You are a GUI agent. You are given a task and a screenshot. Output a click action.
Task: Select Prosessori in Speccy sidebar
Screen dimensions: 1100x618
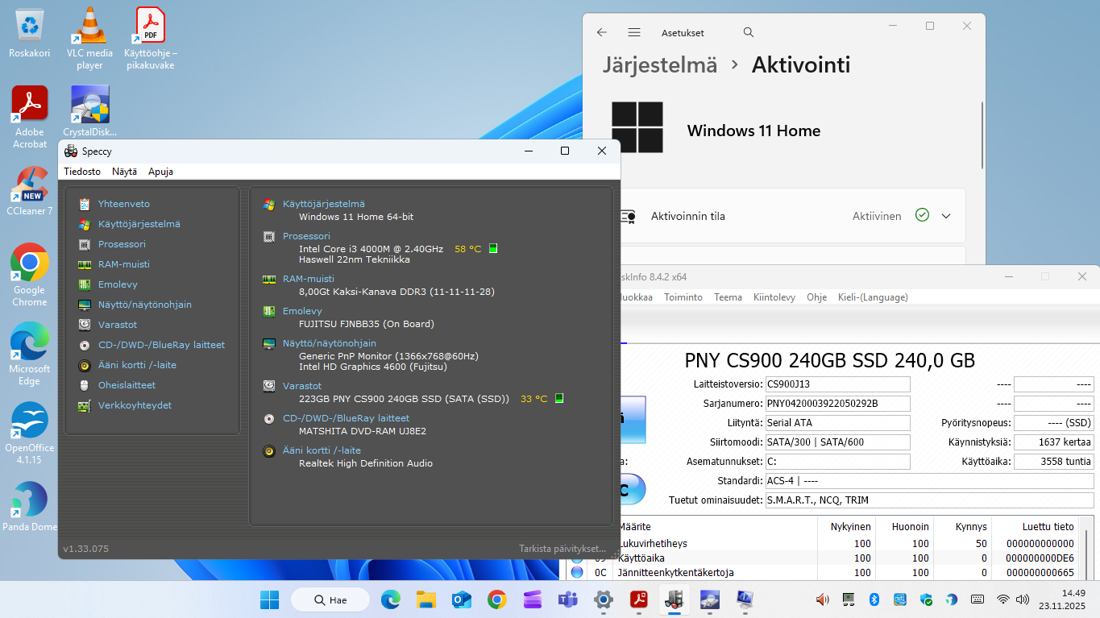(x=121, y=244)
